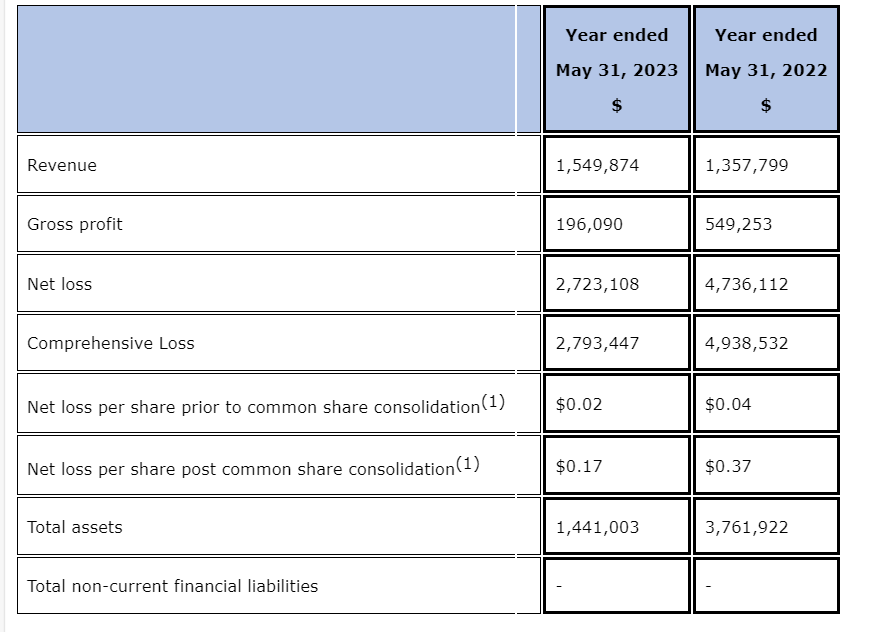This screenshot has width=879, height=632.
Task: Click footnote (1) after 'post common share consolidation'
Action: [468, 463]
